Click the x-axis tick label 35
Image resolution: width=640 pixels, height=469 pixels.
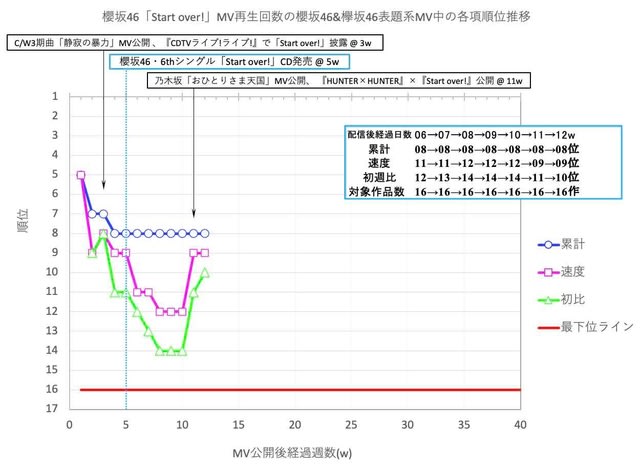tap(464, 425)
